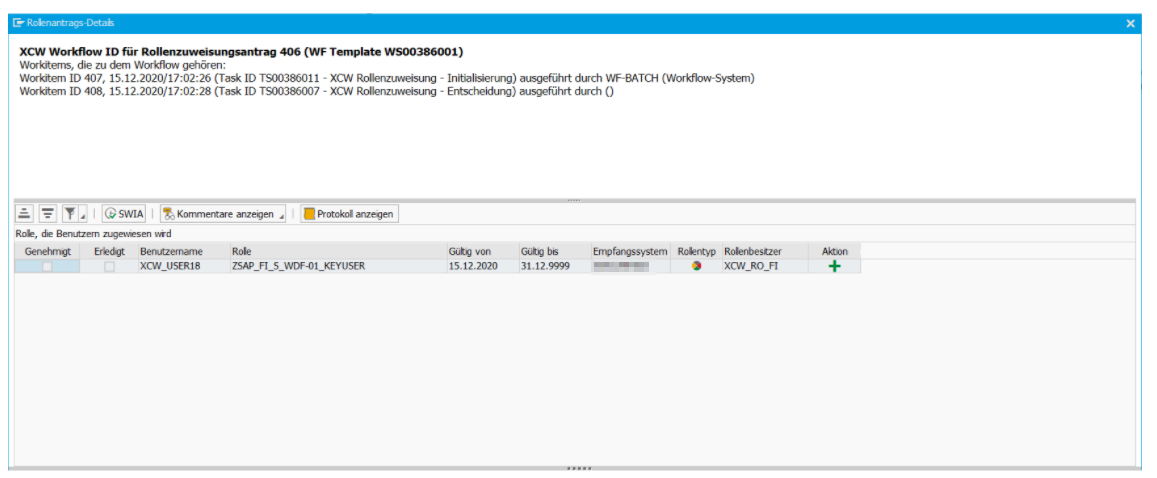Click the Gültig bis column header
The width and height of the screenshot is (1157, 478).
point(553,252)
